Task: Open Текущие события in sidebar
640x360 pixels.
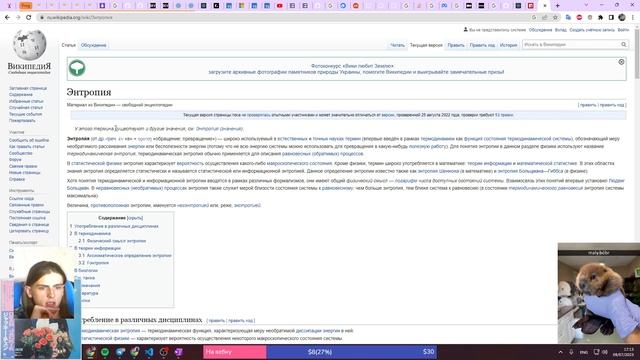Action: pyautogui.click(x=25, y=114)
